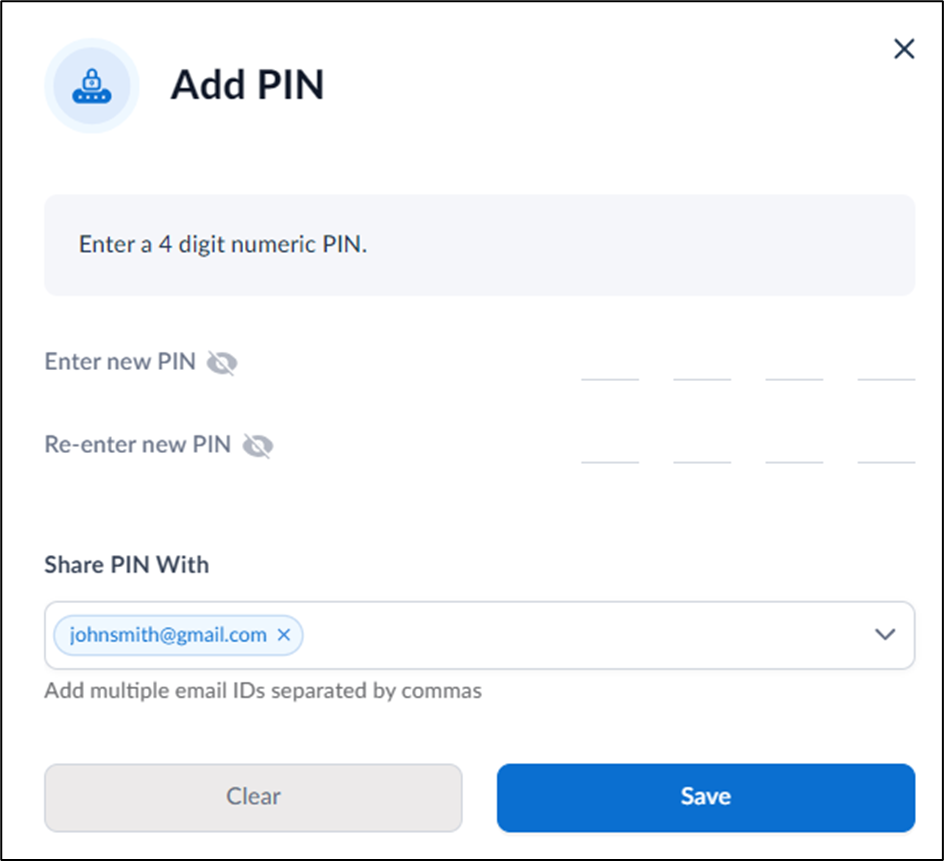Select second digit box of re-enter PIN
Screen dimensions: 944x861
point(702,447)
